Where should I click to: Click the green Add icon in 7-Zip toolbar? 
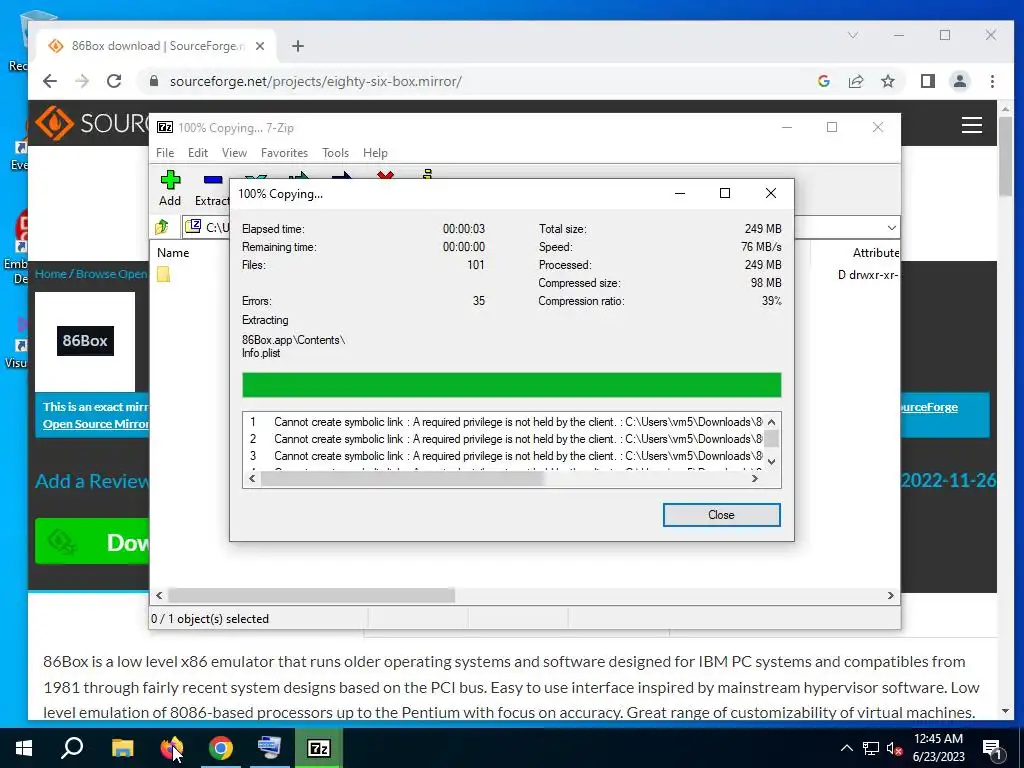[x=170, y=181]
